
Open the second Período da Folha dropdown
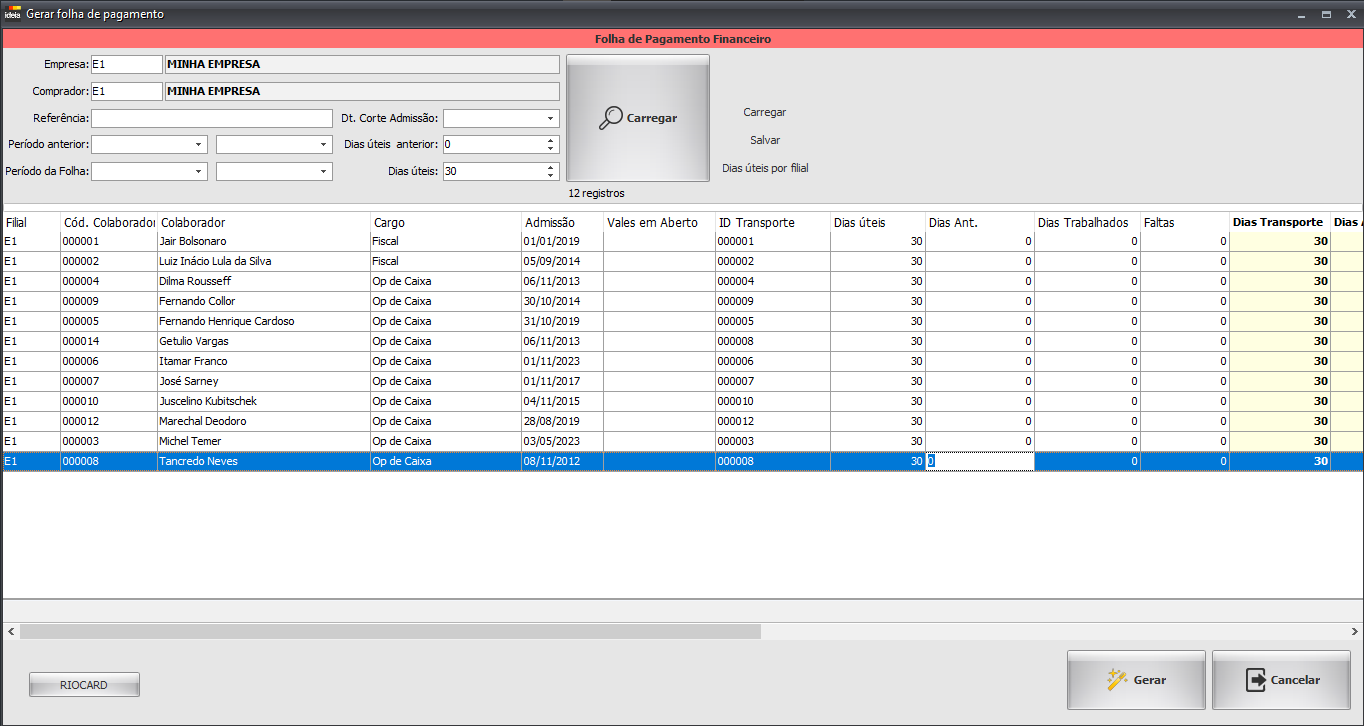click(x=323, y=171)
